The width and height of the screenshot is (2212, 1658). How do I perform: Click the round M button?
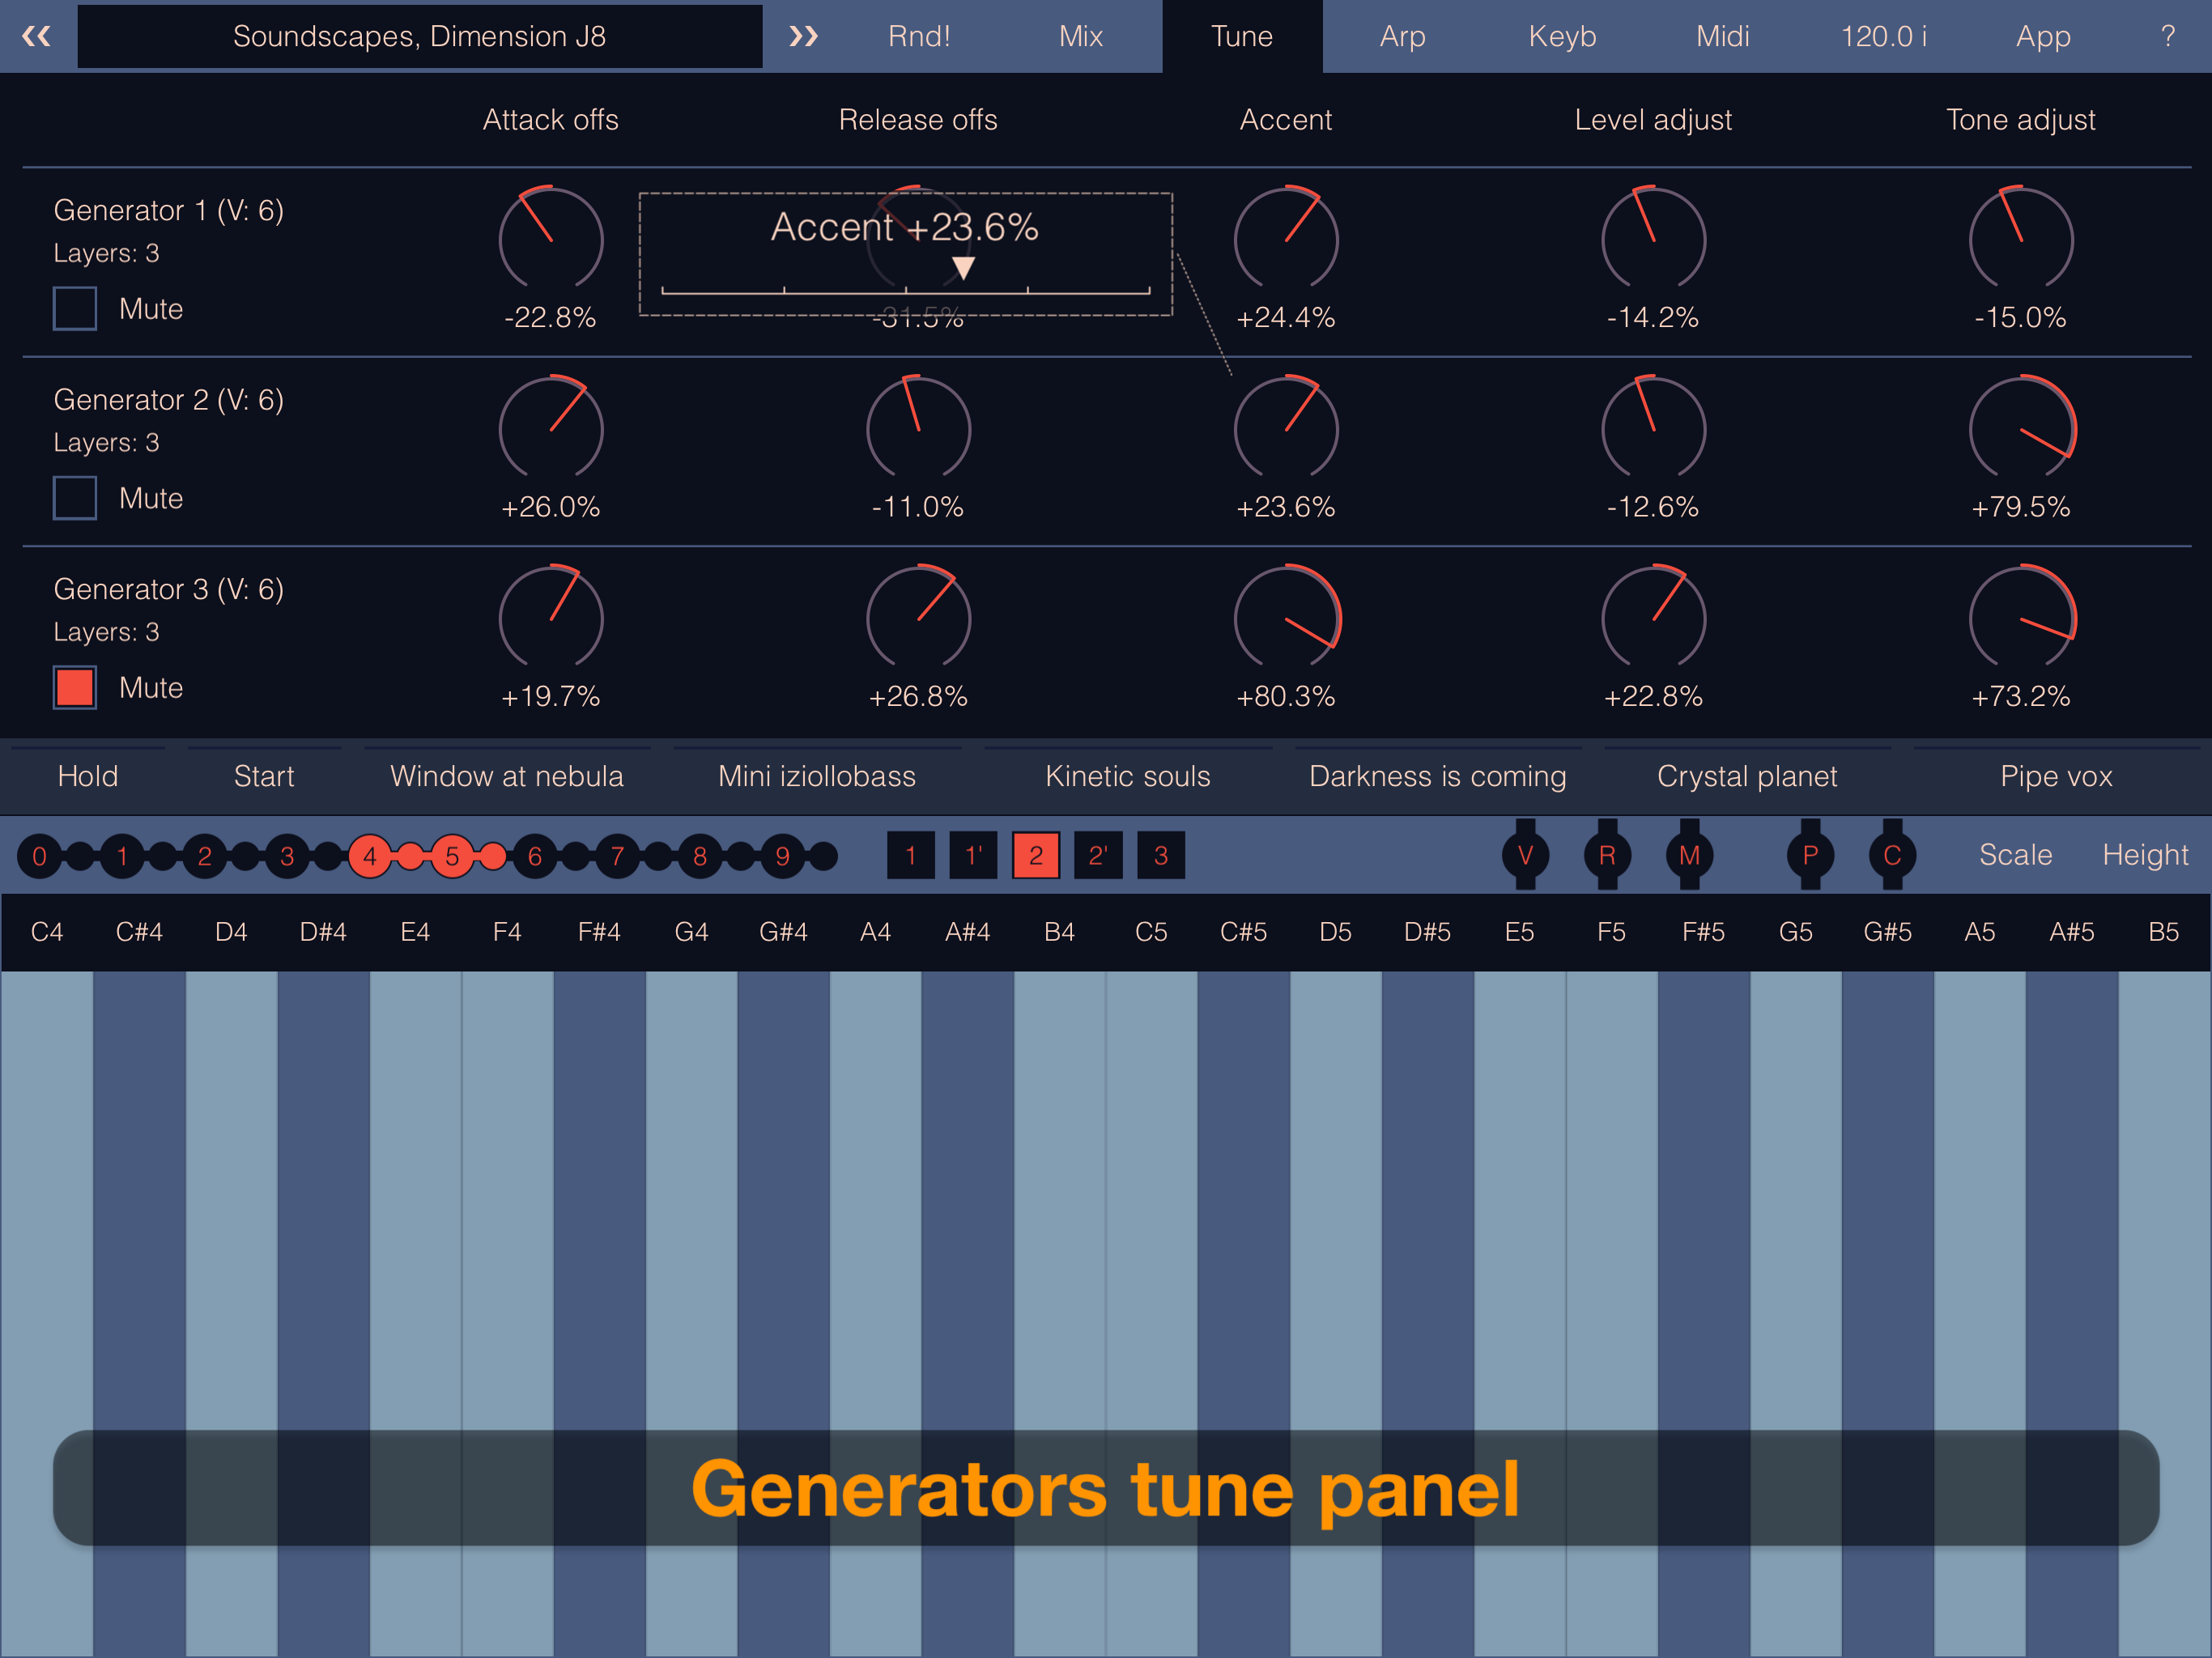pyautogui.click(x=1689, y=855)
